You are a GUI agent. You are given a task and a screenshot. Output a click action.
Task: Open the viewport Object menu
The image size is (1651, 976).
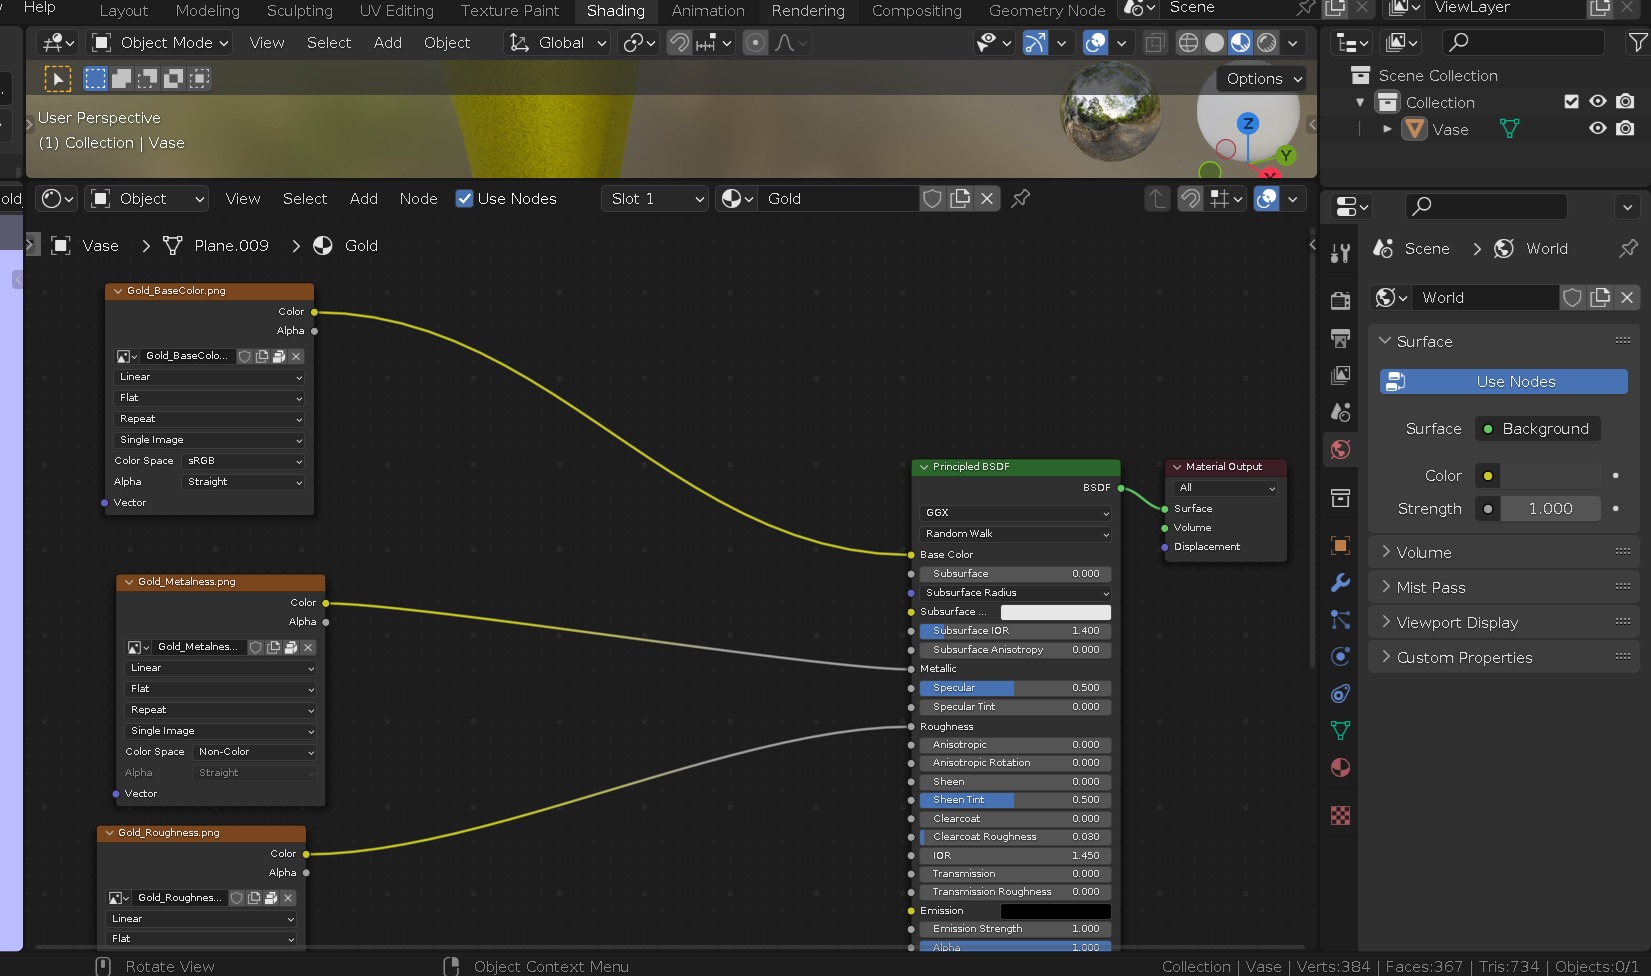coord(447,43)
